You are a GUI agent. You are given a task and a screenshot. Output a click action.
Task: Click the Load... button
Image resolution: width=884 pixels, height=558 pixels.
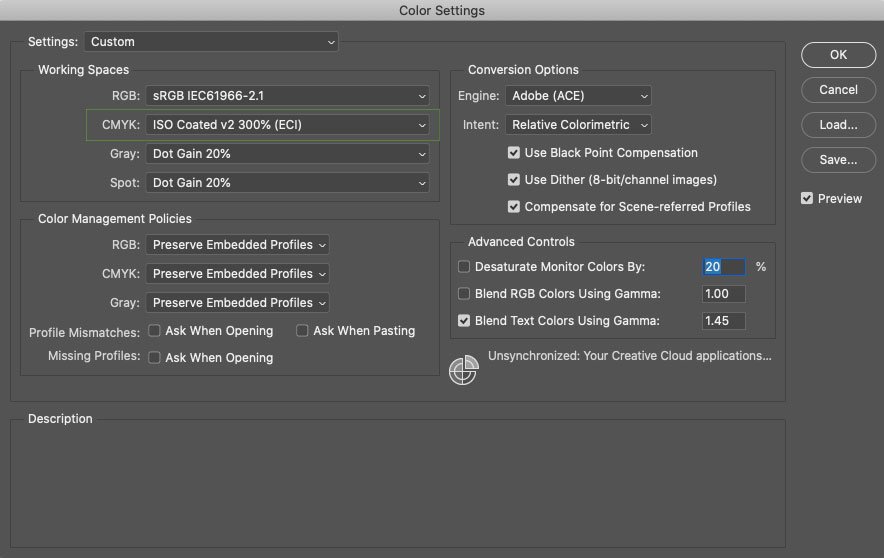(x=838, y=125)
